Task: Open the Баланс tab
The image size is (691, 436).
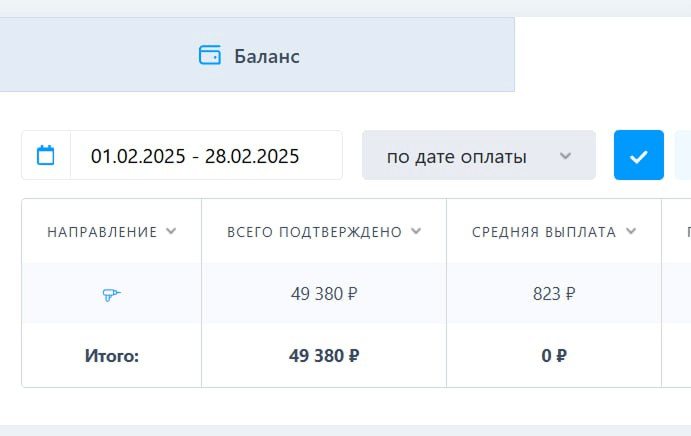Action: pyautogui.click(x=257, y=55)
